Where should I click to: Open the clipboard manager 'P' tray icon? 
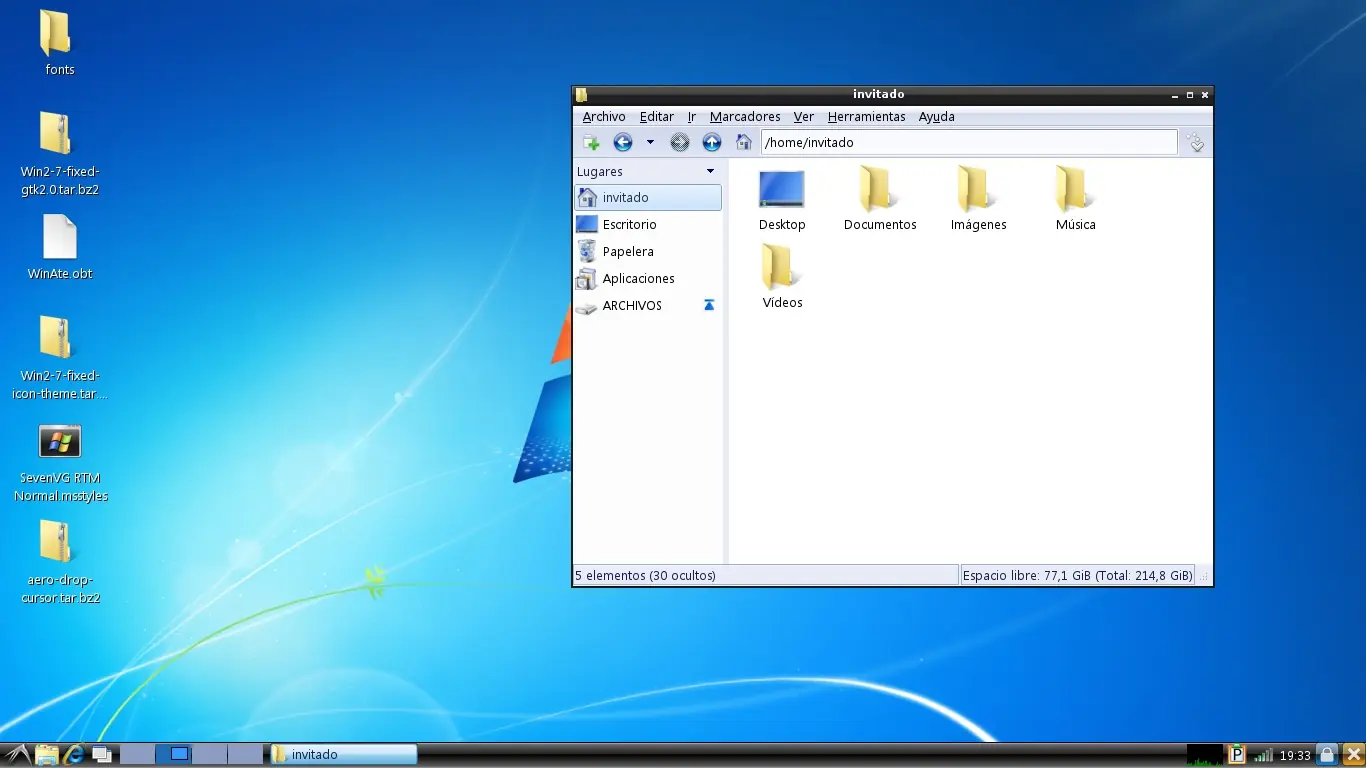tap(1238, 755)
